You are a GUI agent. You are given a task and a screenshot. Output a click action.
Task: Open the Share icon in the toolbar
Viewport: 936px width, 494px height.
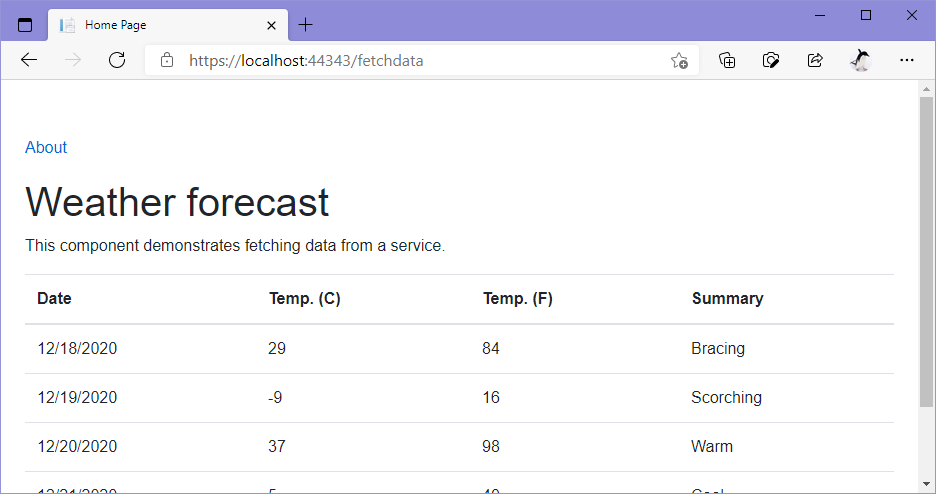pyautogui.click(x=815, y=60)
